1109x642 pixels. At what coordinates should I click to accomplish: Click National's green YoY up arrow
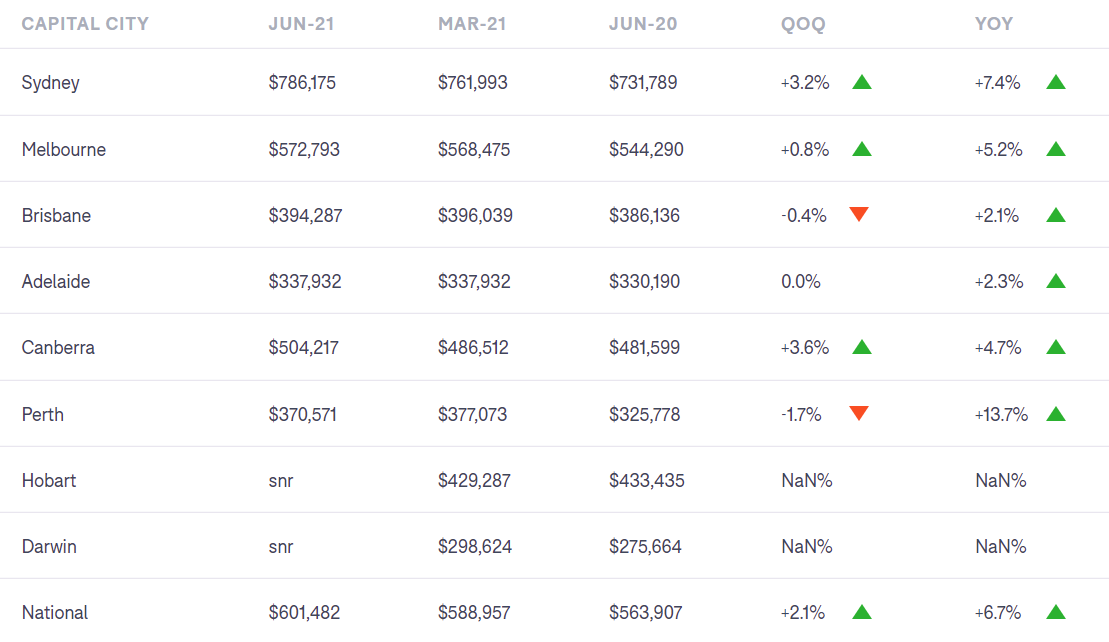pyautogui.click(x=1056, y=612)
